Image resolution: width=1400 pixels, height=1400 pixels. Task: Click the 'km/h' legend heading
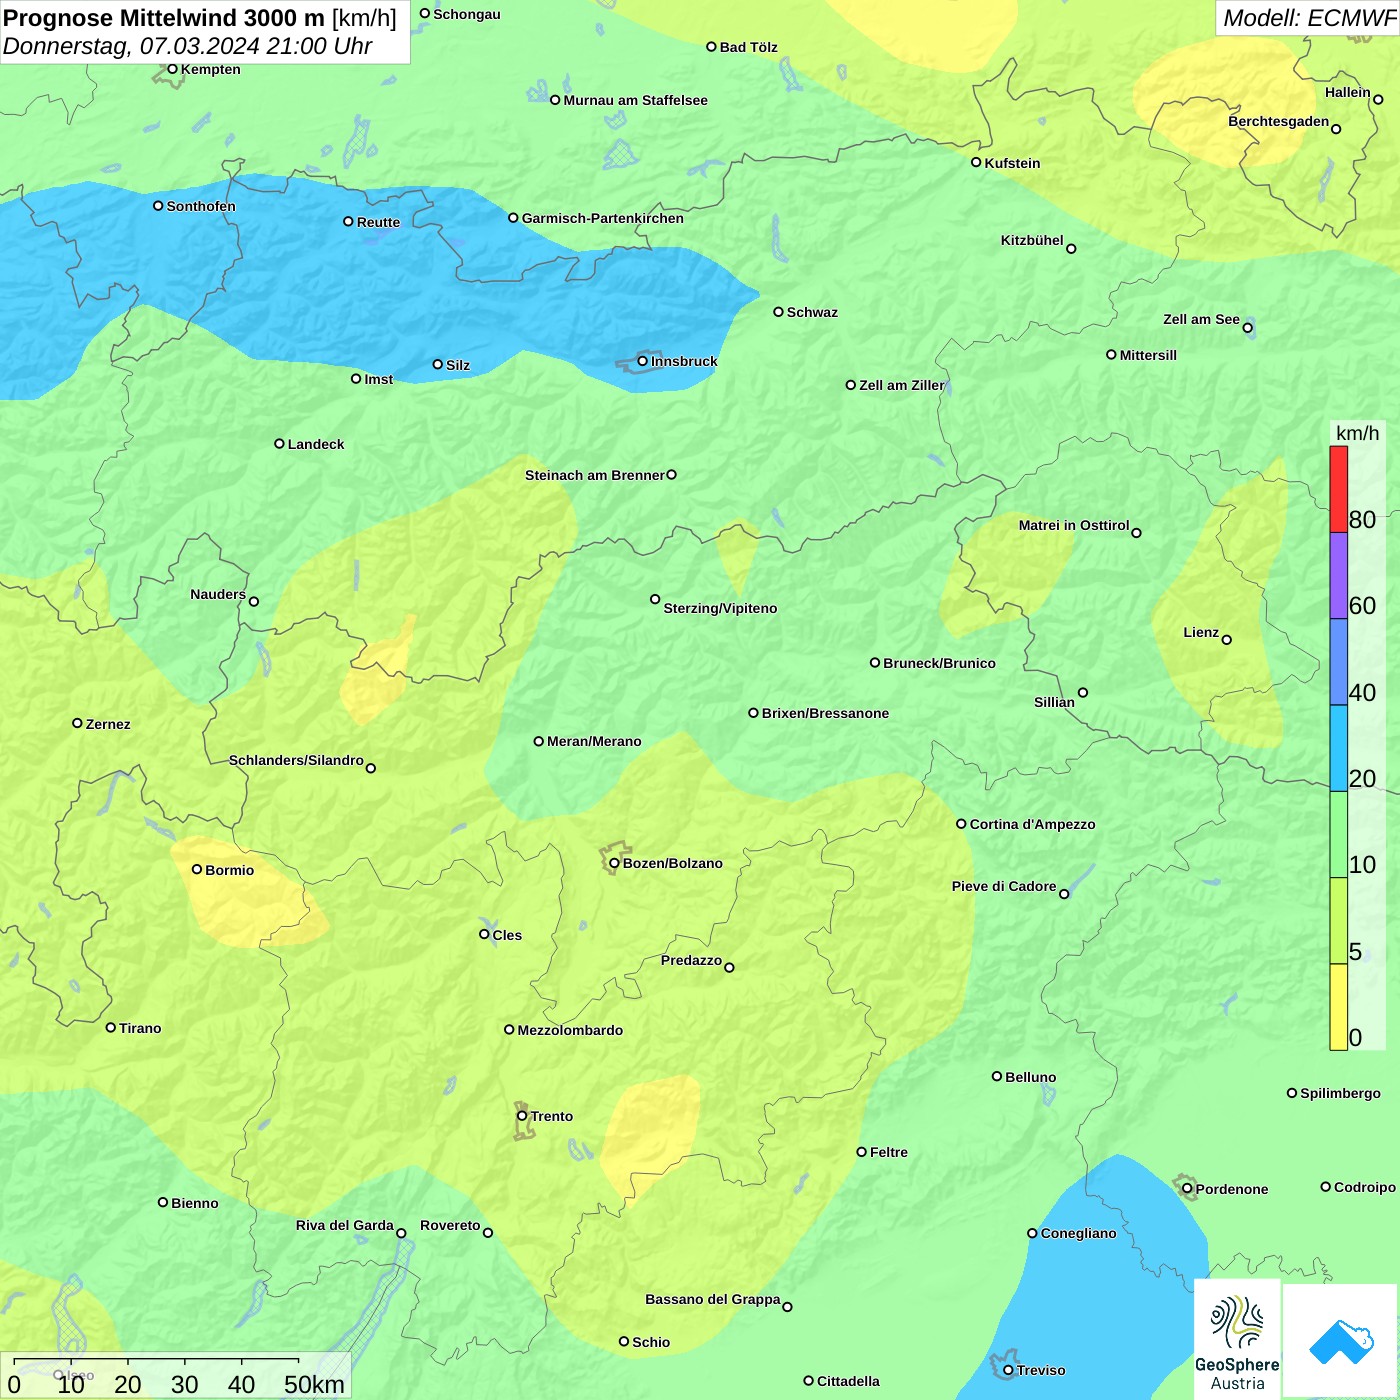[x=1357, y=433]
